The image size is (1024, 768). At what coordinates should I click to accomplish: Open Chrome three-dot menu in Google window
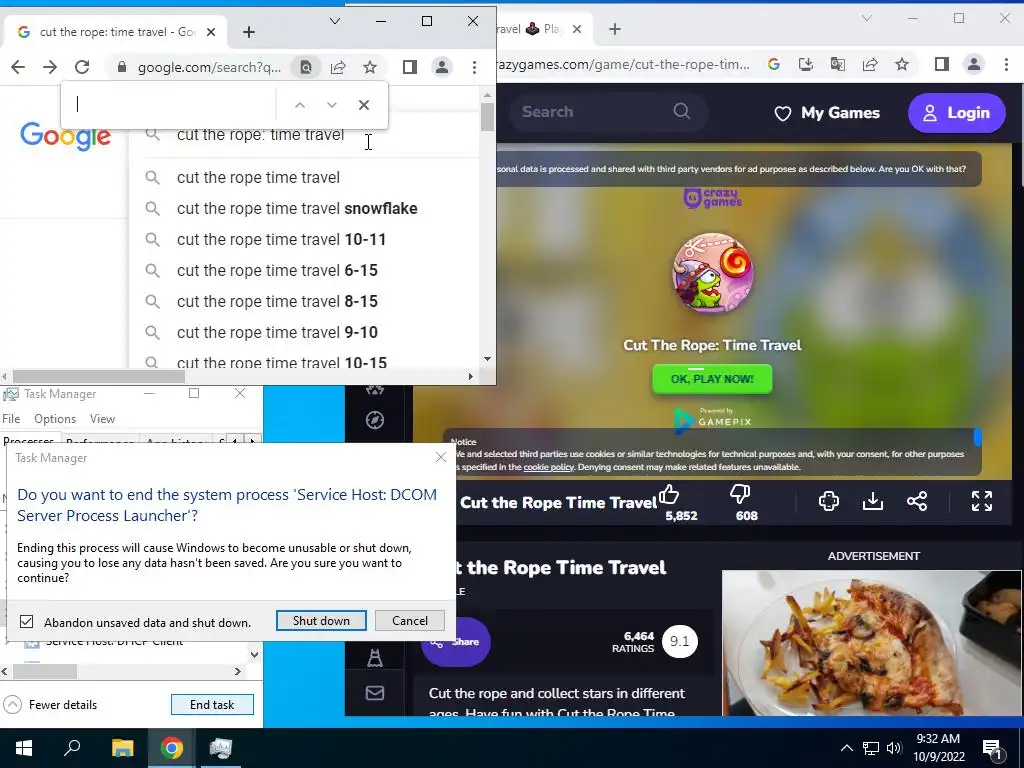pyautogui.click(x=474, y=67)
